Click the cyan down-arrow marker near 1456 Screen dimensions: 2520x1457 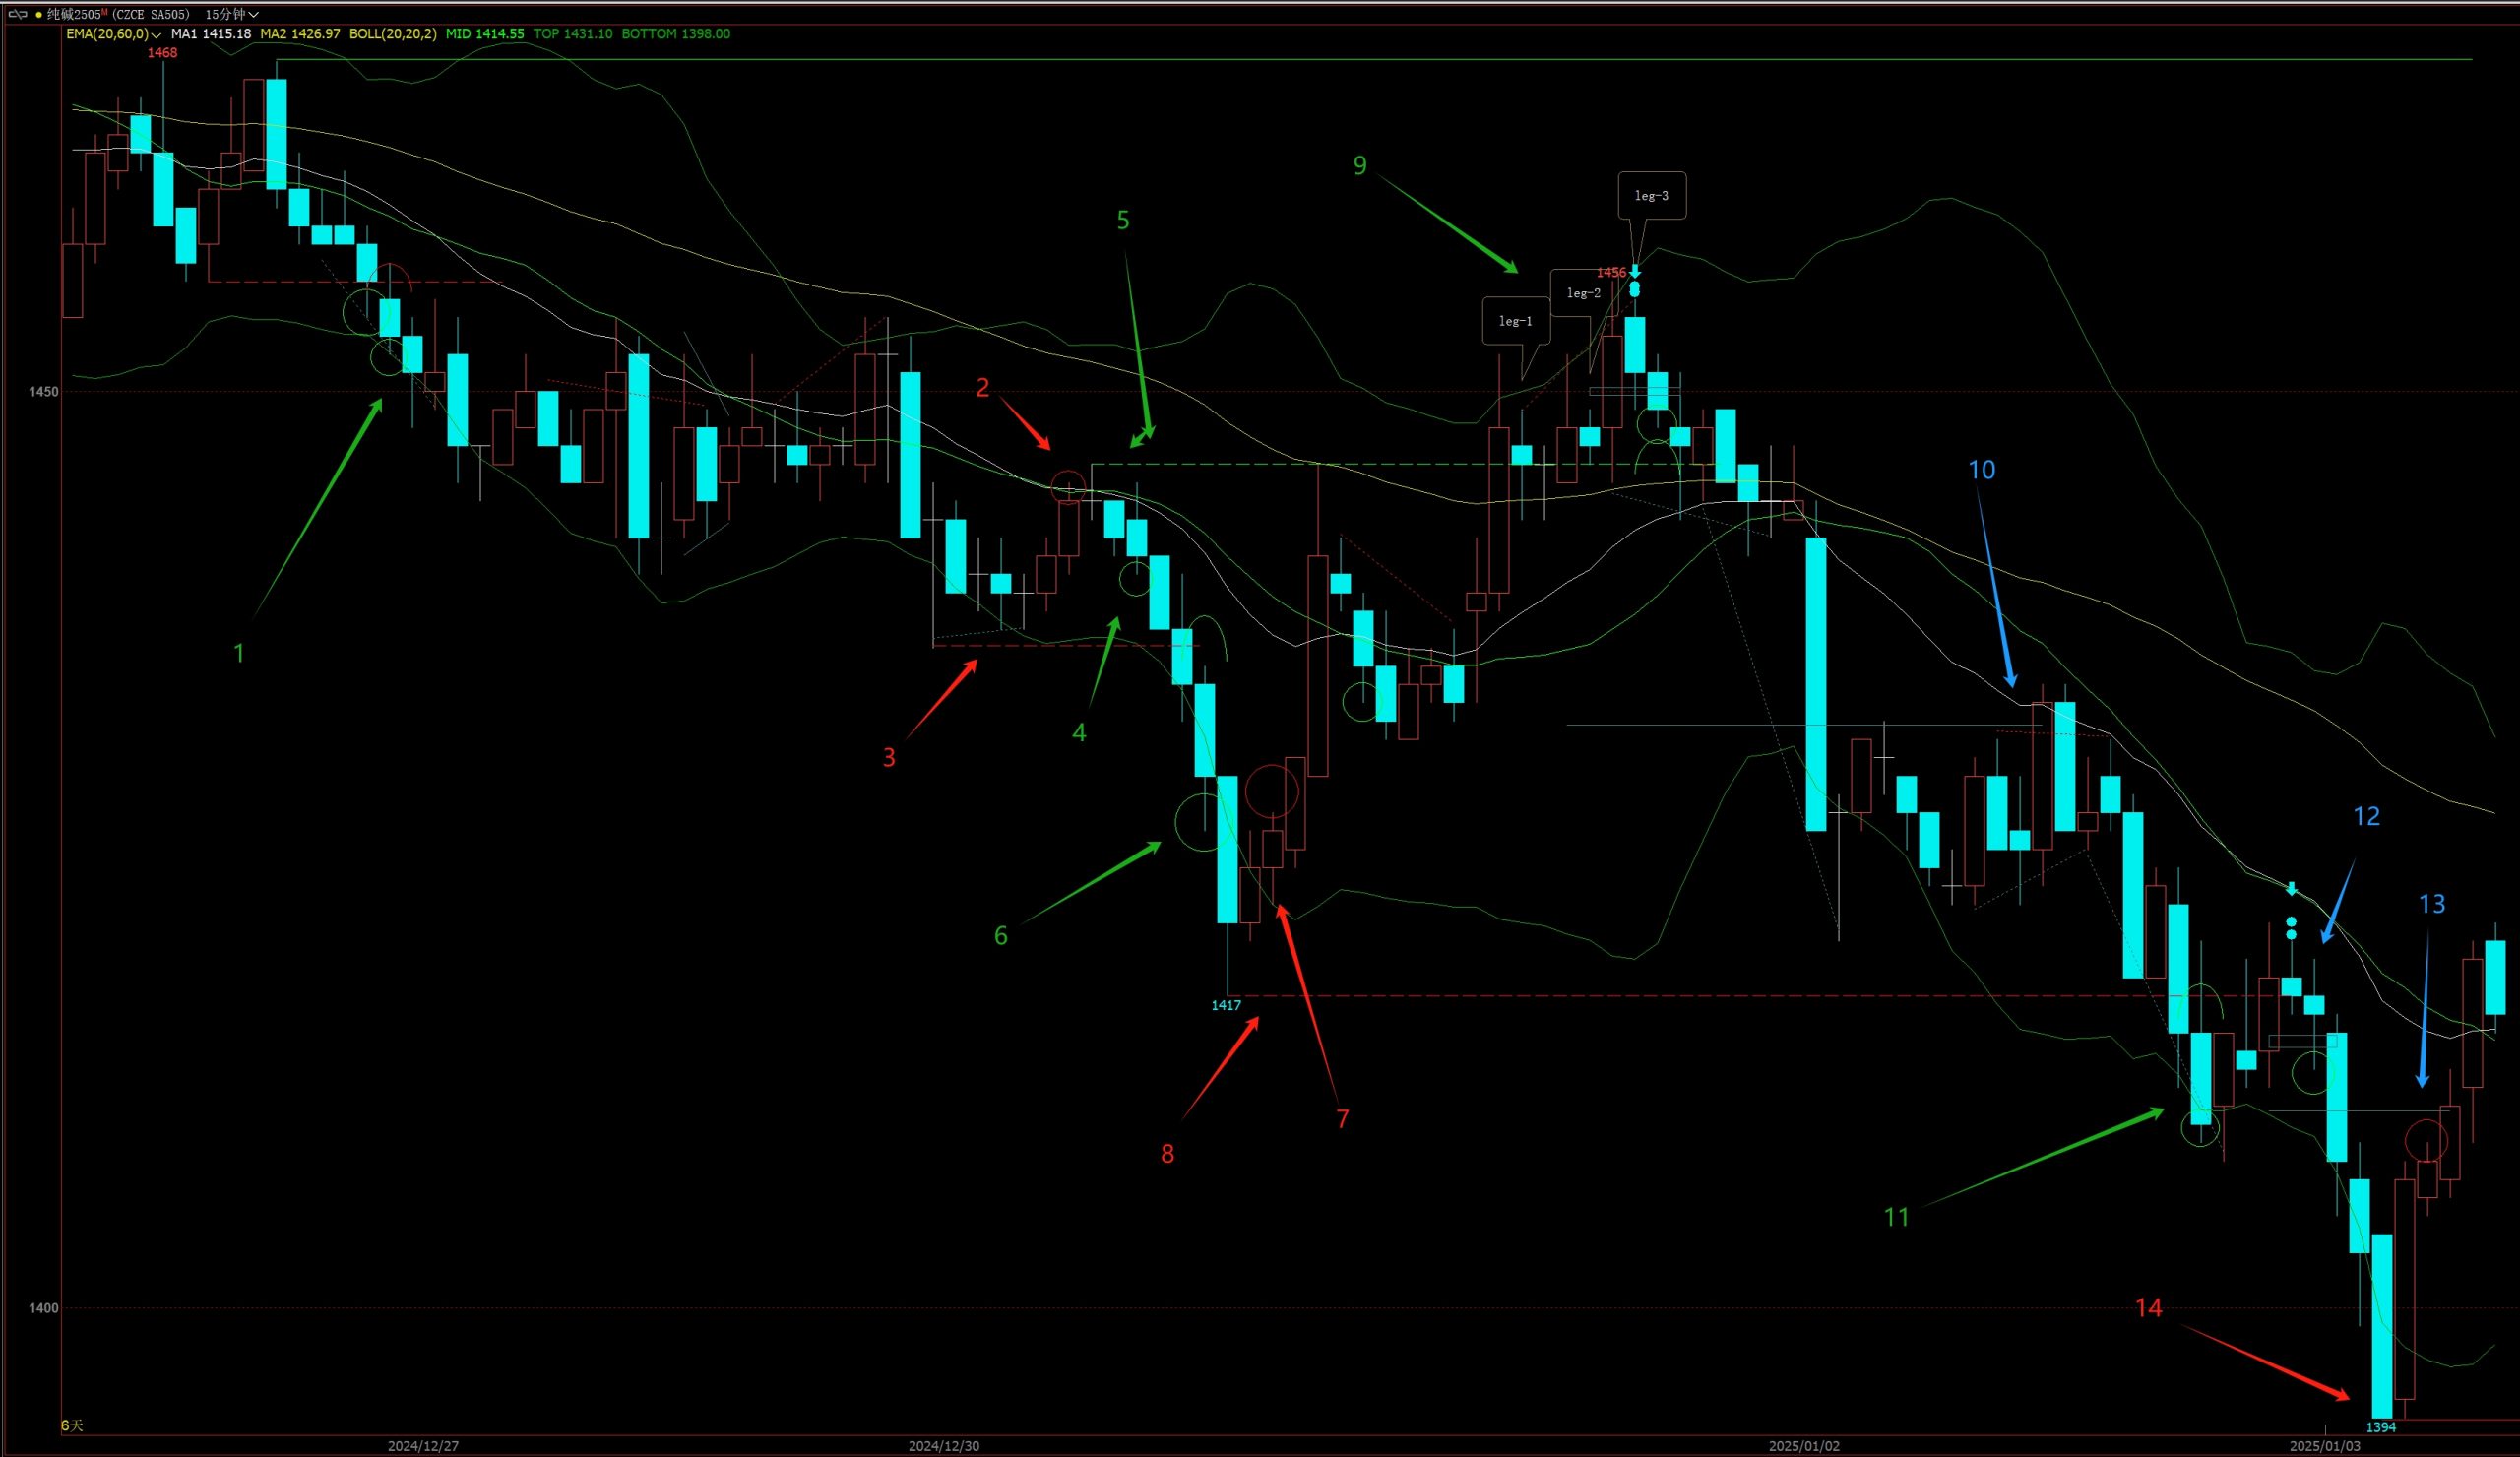pos(1635,271)
